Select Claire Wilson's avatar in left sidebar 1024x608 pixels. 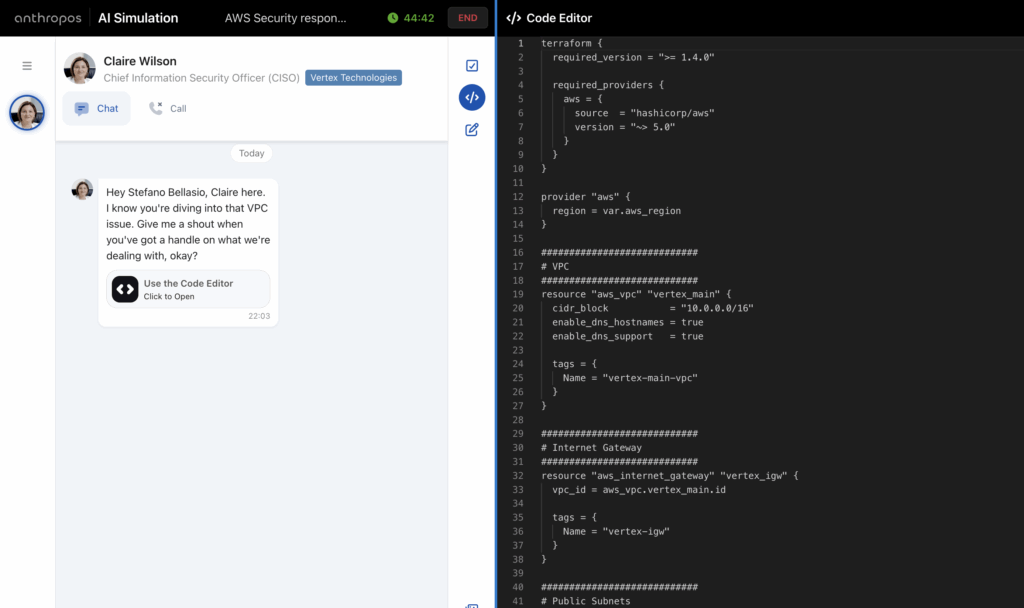pos(27,113)
